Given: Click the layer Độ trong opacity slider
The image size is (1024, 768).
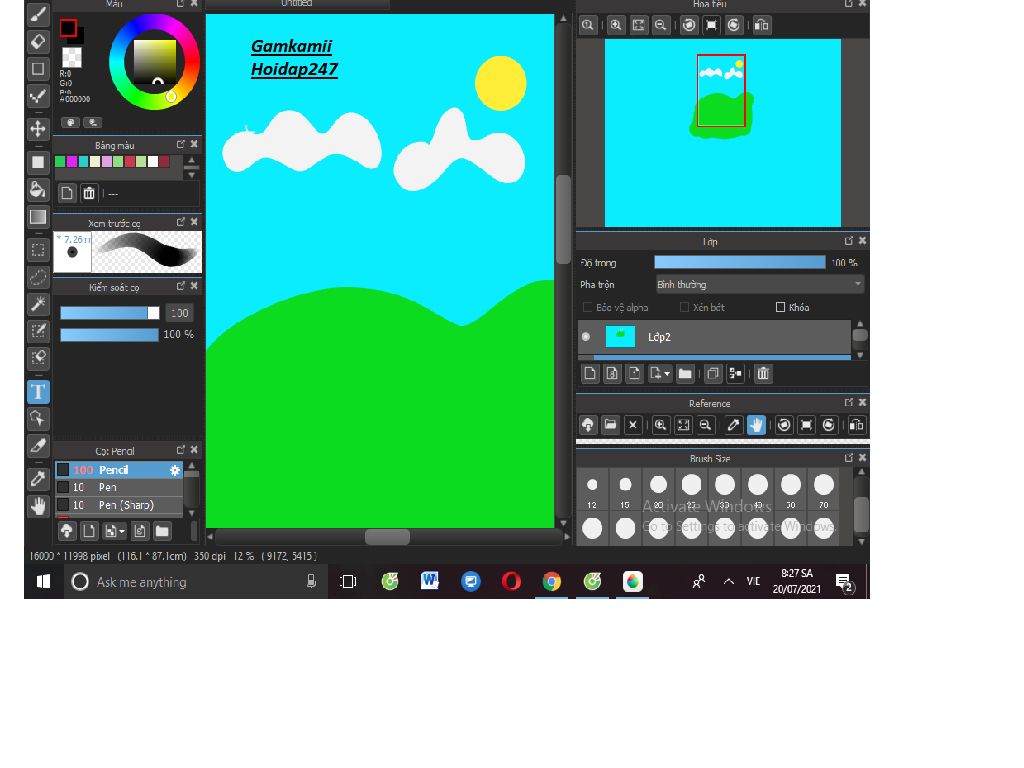Looking at the screenshot, I should coord(740,262).
